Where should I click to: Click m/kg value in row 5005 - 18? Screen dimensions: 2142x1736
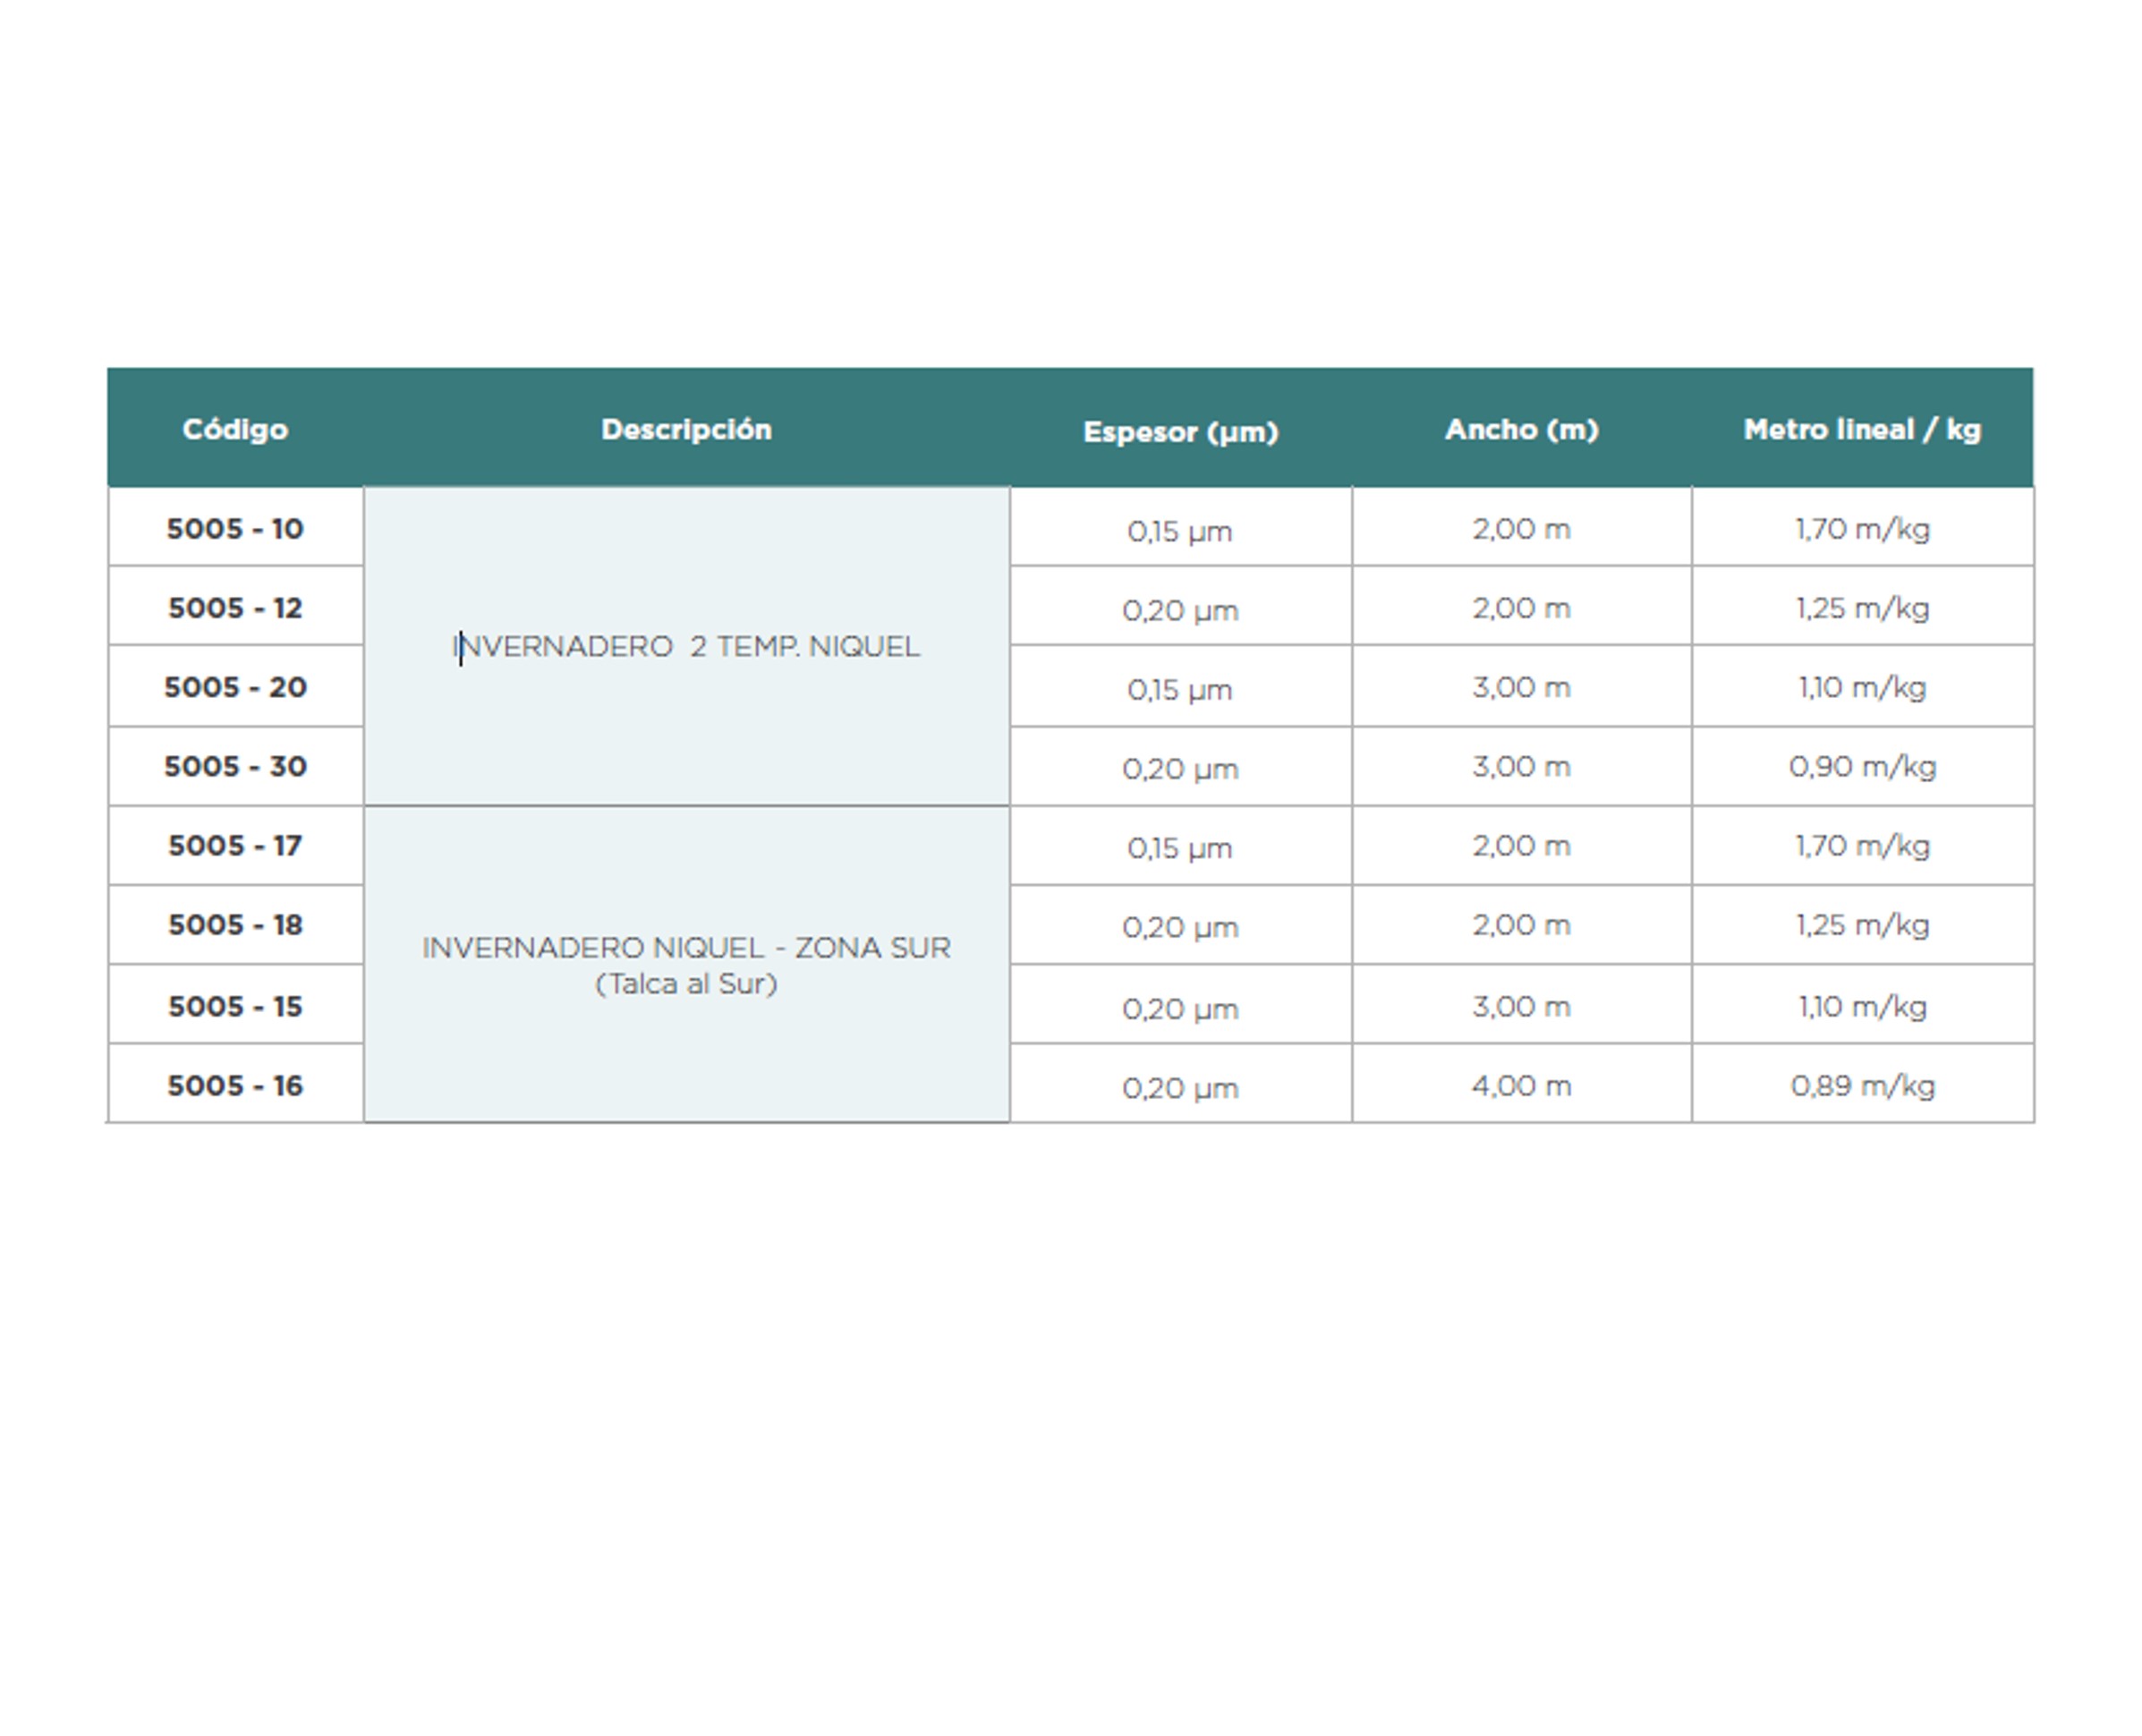(x=1862, y=924)
